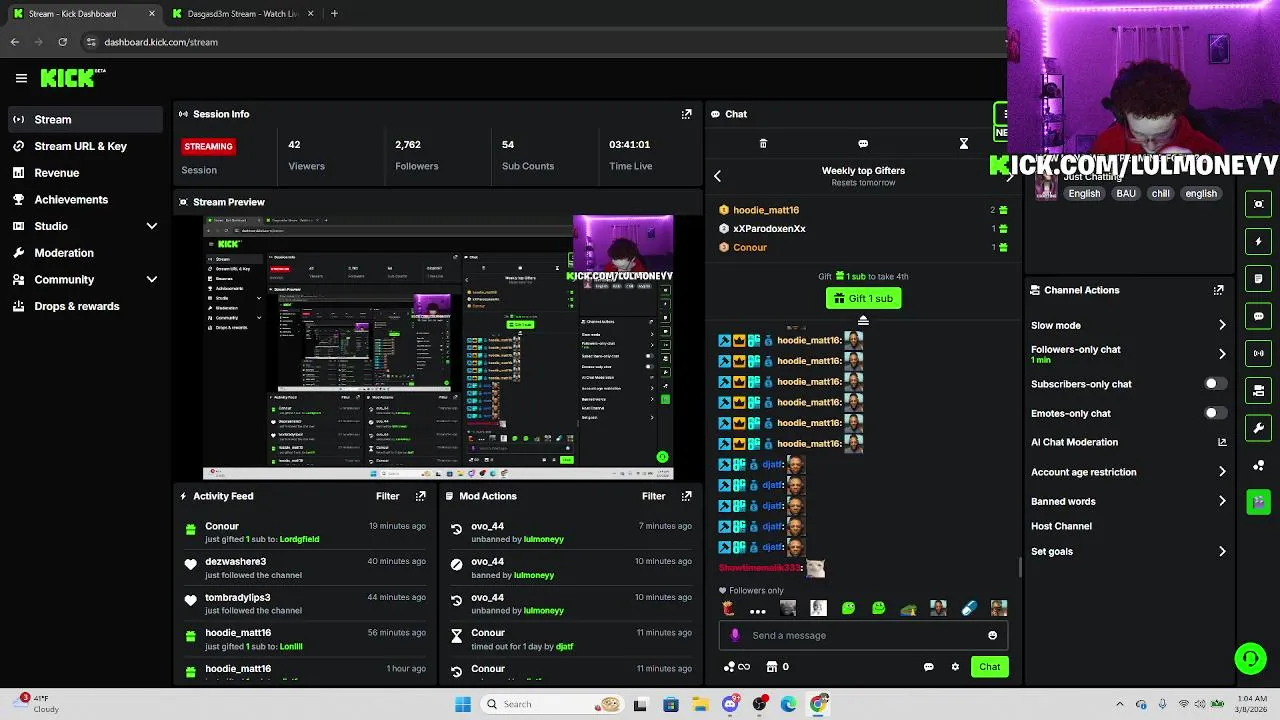Open Discord from the taskbar
The height and width of the screenshot is (720, 1280).
point(730,704)
